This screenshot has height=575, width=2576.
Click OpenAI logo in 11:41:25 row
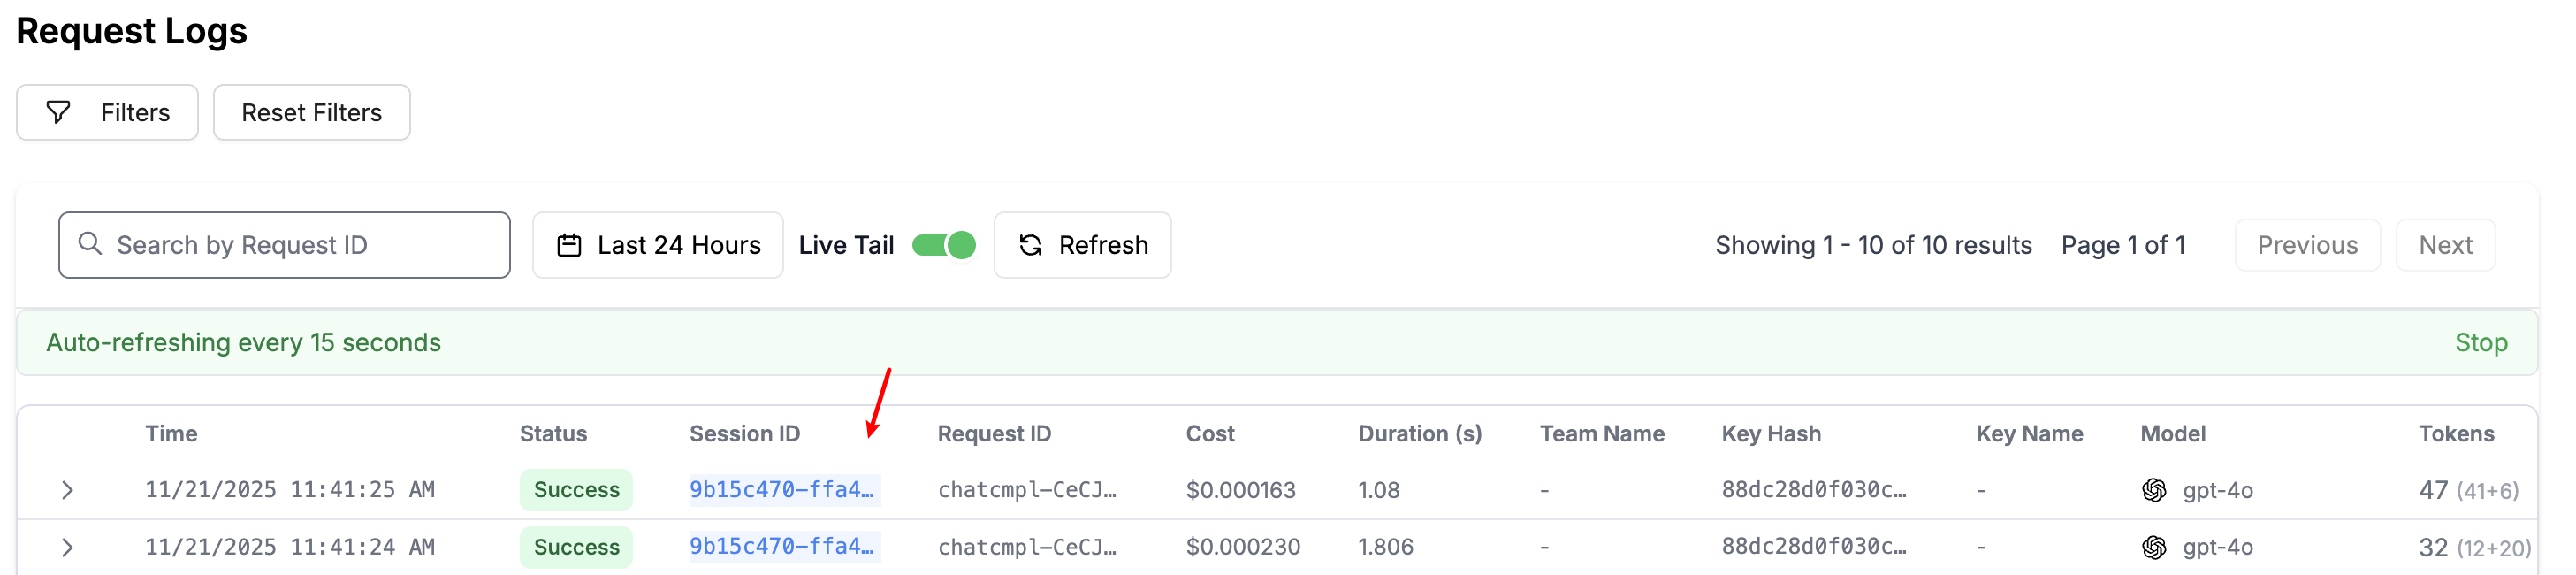2153,490
